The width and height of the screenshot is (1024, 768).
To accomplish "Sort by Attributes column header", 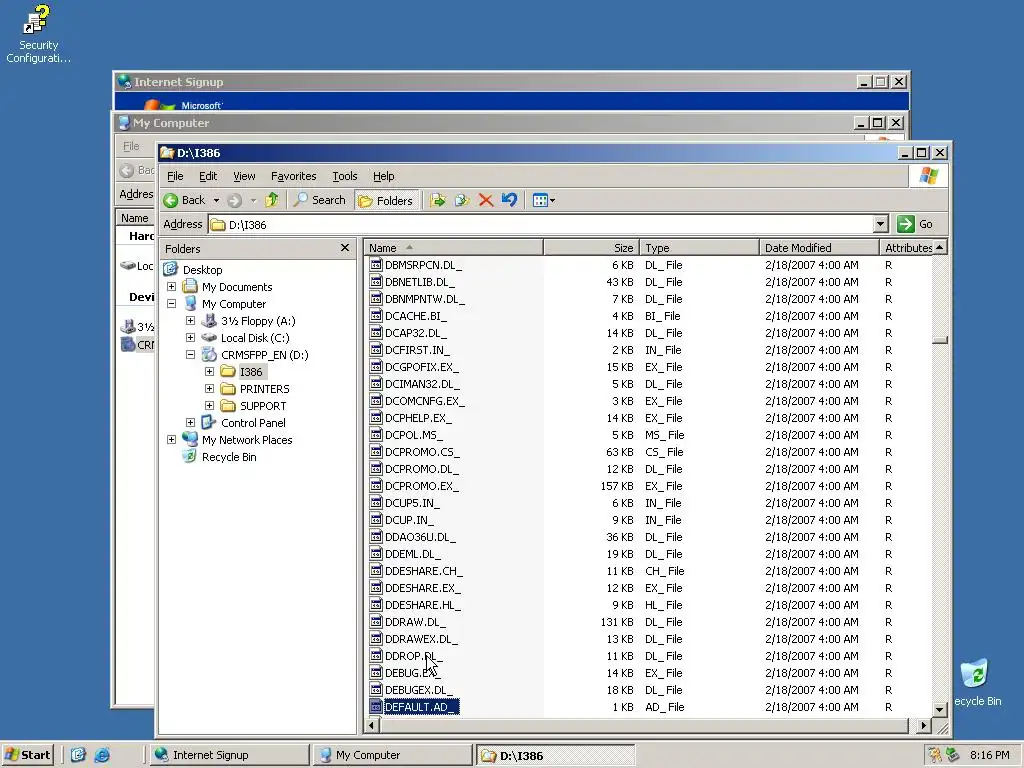I will [x=906, y=248].
